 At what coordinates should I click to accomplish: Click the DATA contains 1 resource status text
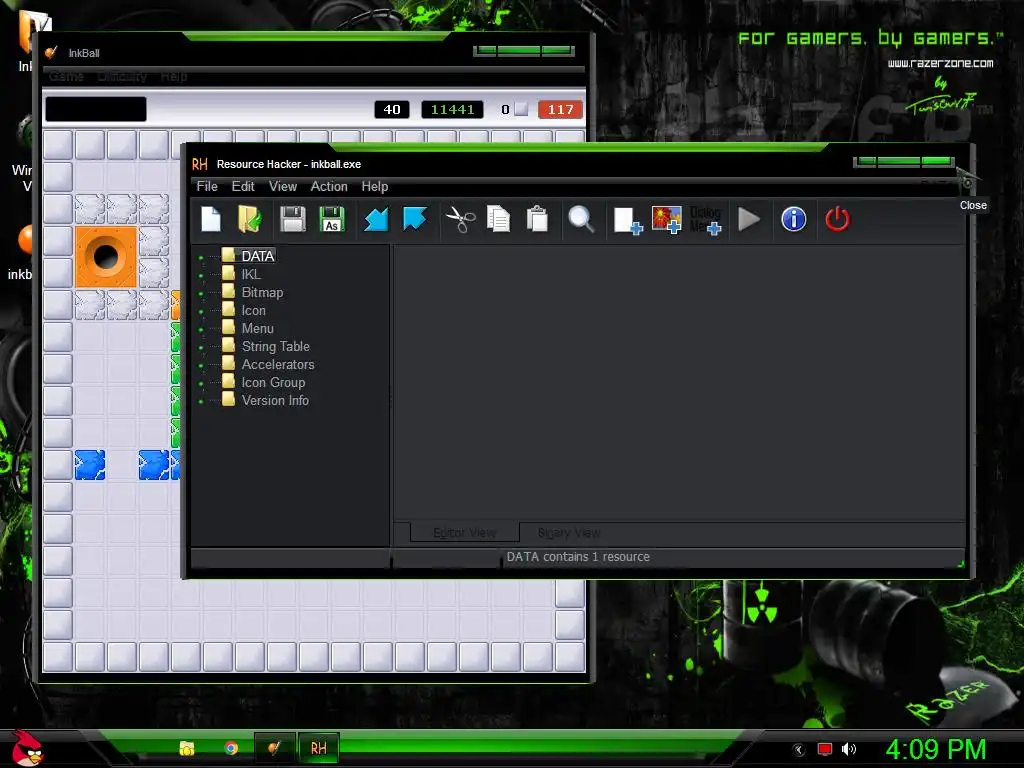(x=578, y=556)
